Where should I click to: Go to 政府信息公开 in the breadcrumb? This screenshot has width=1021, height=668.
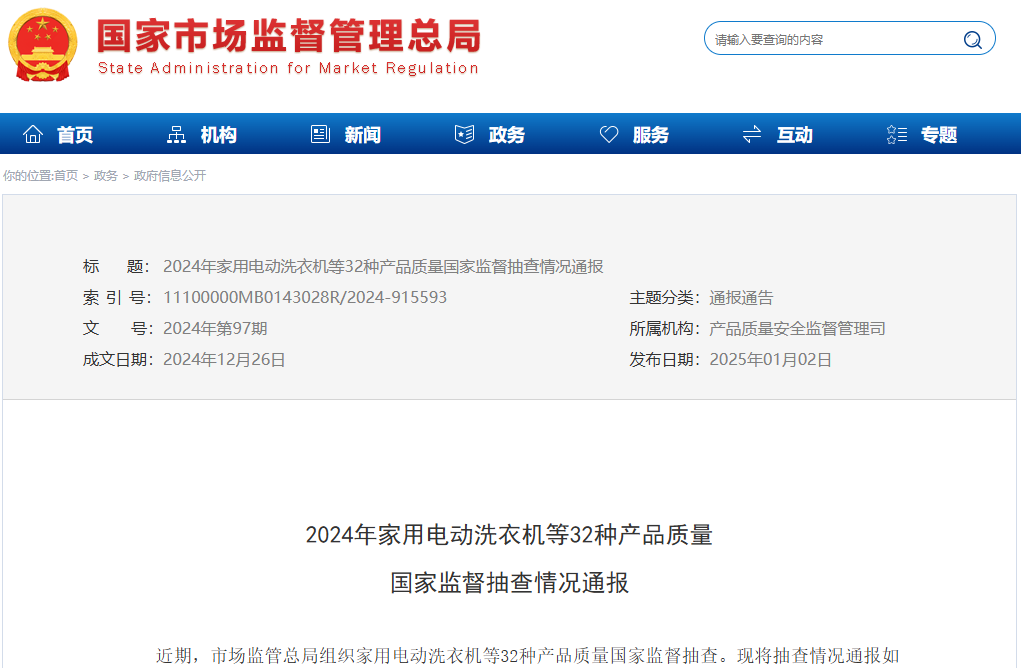click(170, 176)
